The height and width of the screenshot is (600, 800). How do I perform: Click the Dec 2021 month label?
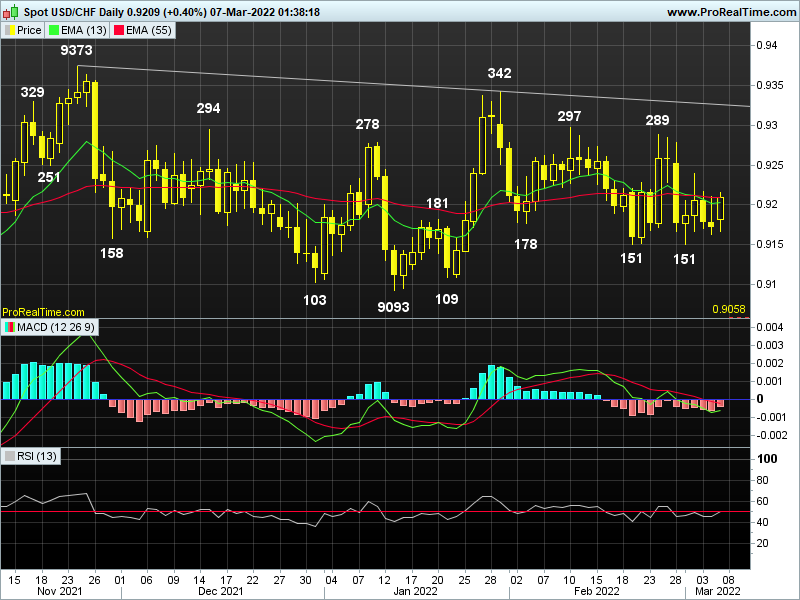point(221,591)
